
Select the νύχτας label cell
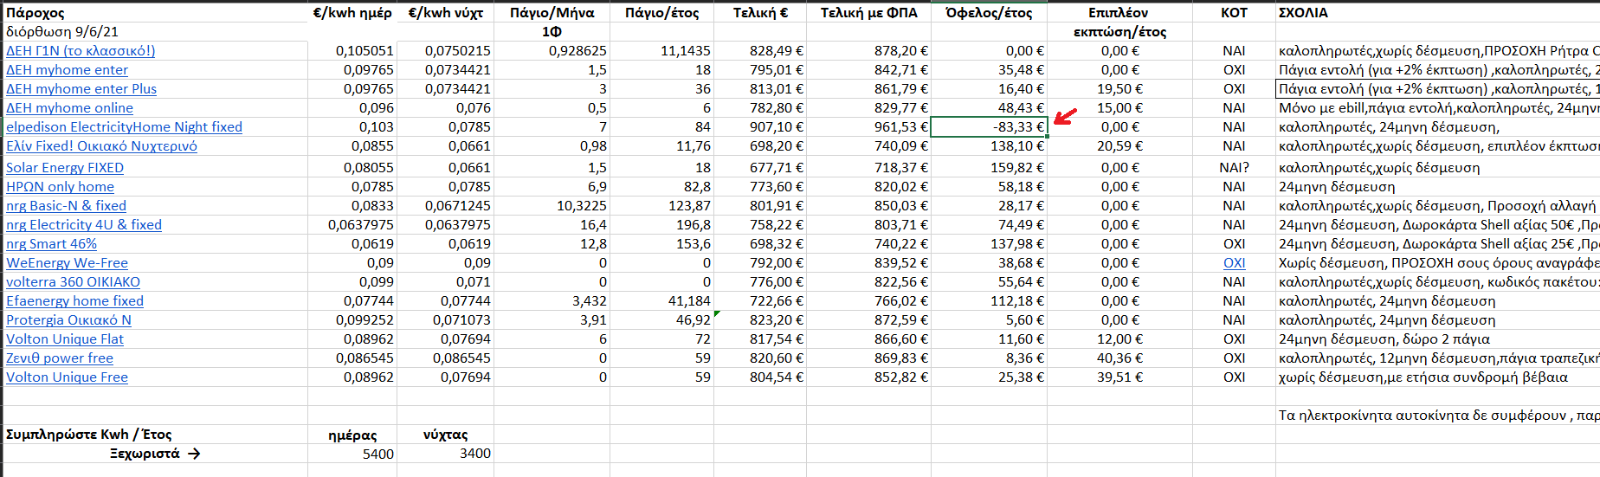pos(445,435)
